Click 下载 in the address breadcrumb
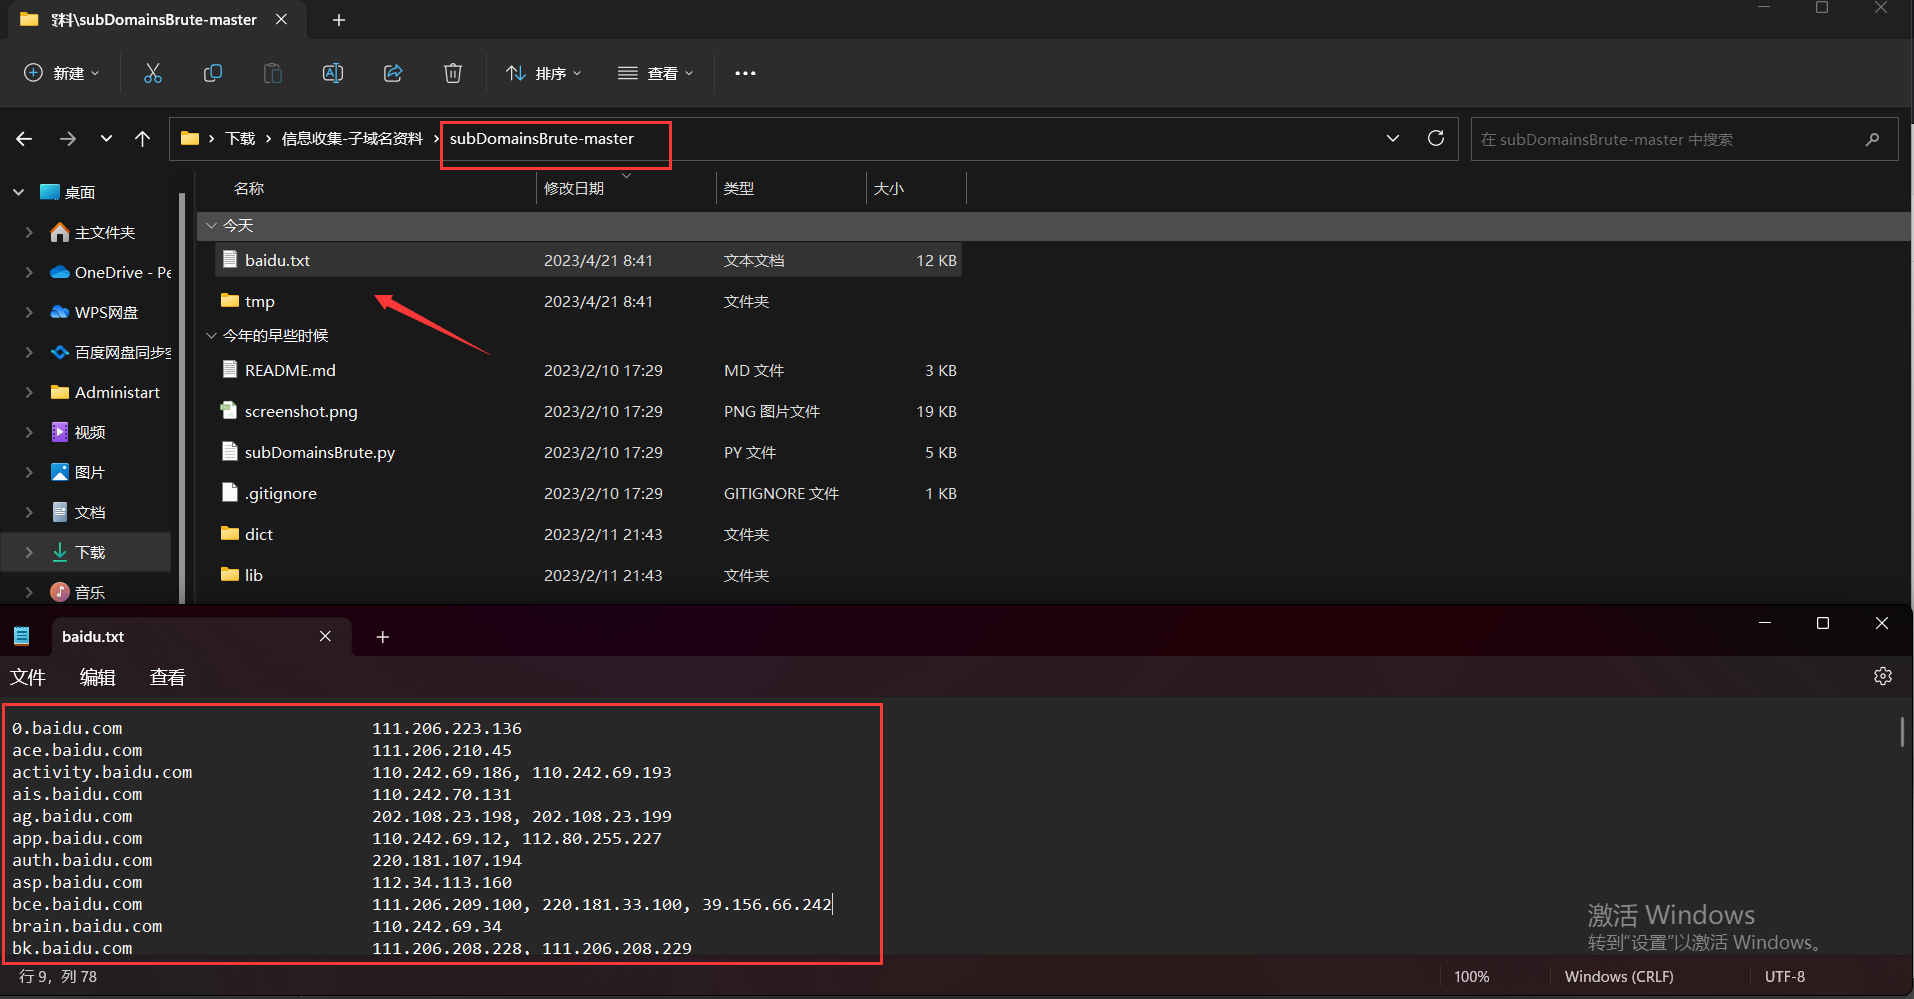This screenshot has width=1914, height=999. tap(240, 139)
